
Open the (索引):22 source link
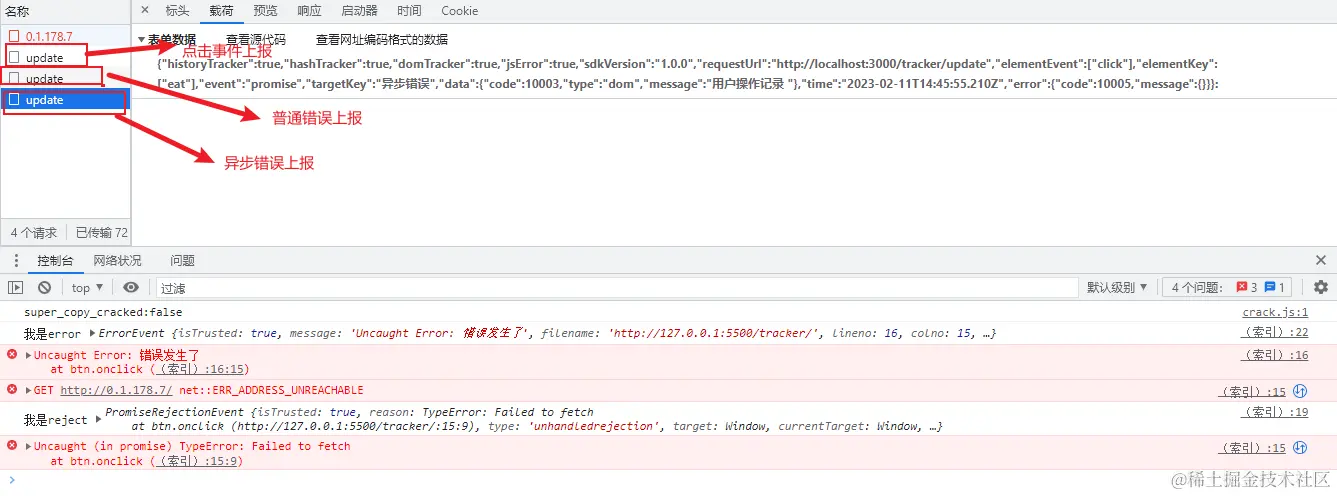1276,332
